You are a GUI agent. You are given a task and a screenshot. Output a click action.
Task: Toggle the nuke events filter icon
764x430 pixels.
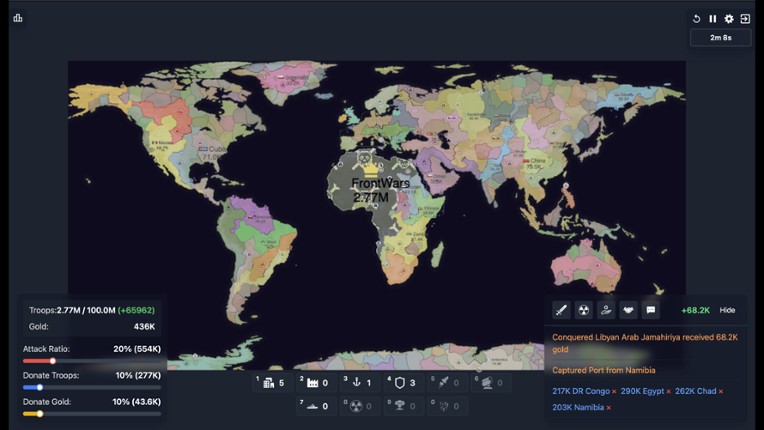[x=584, y=310]
